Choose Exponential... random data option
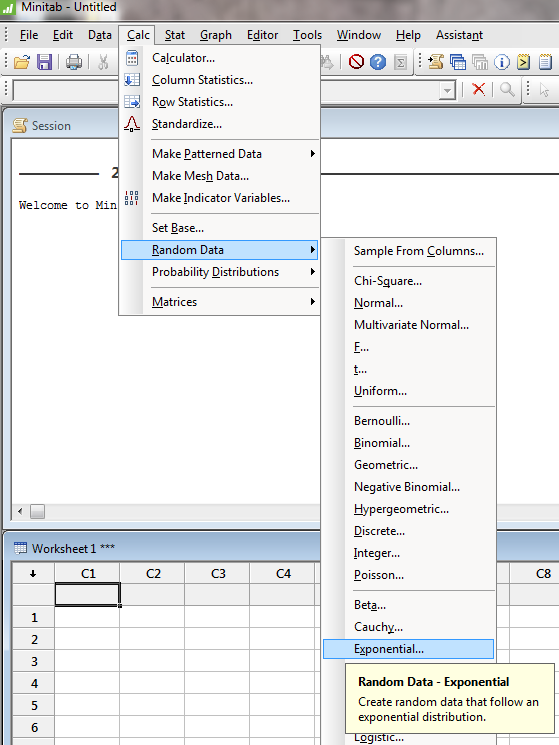 click(408, 649)
